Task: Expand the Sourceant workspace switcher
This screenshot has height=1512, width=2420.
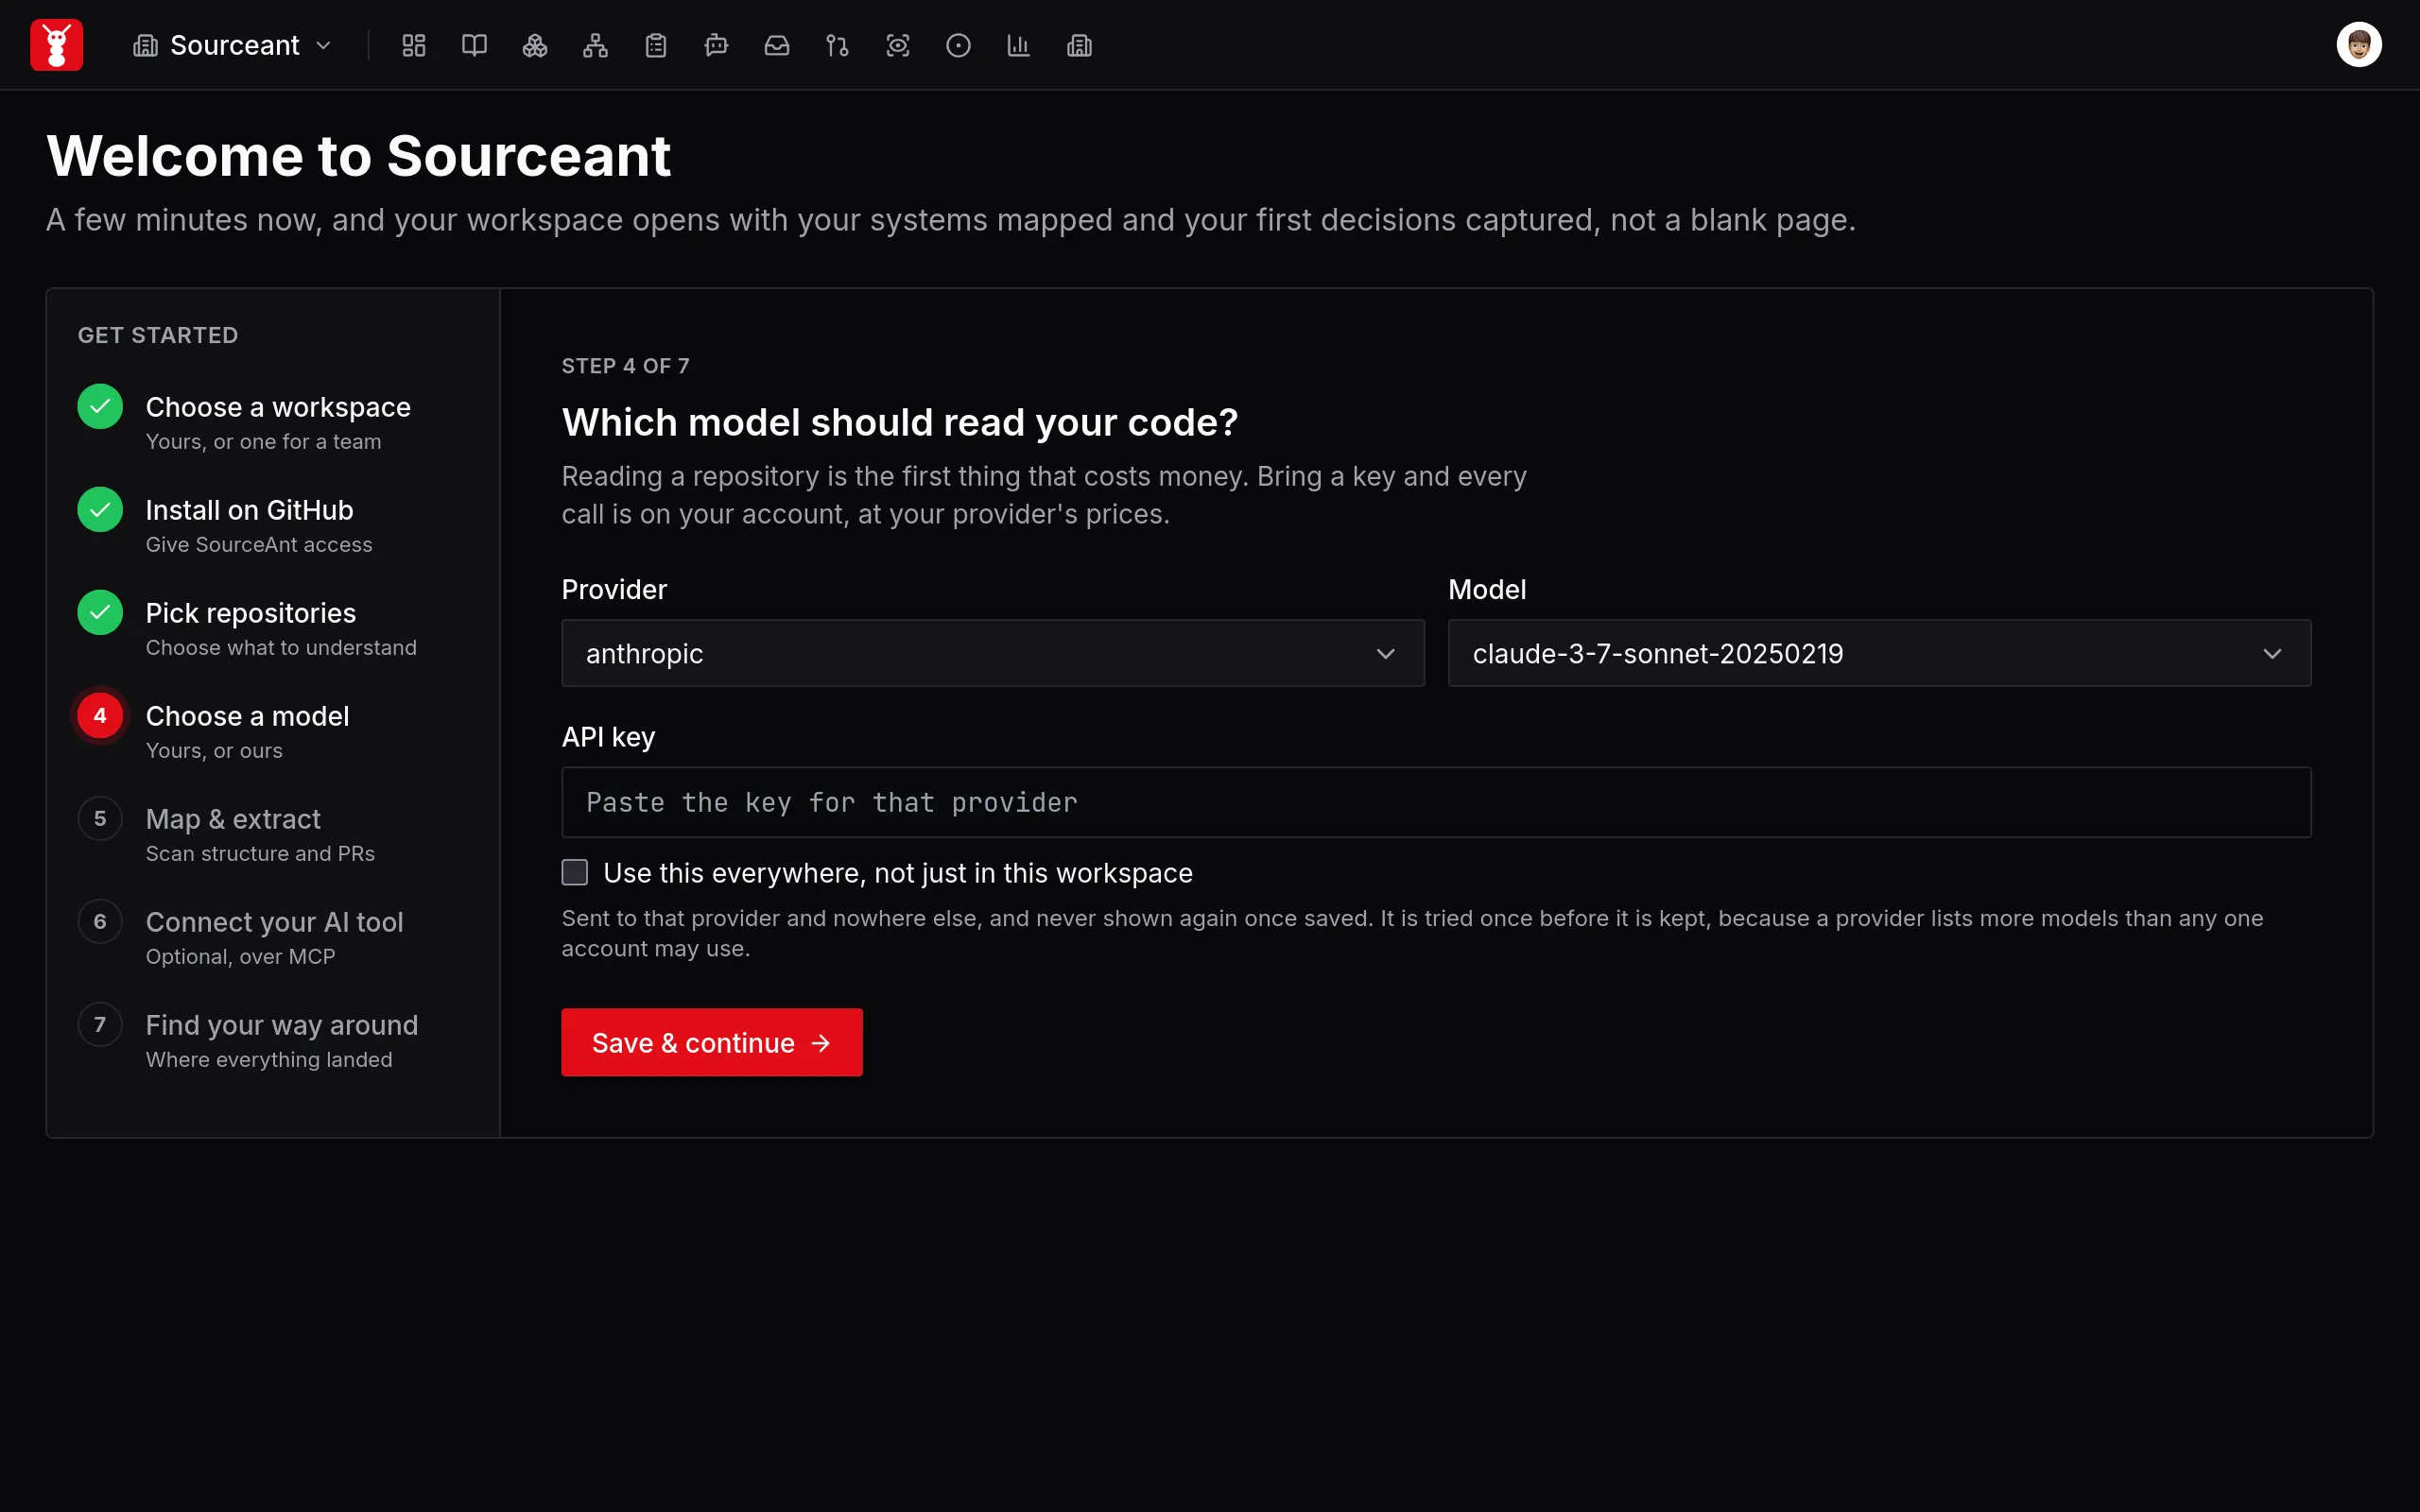Action: tap(233, 45)
